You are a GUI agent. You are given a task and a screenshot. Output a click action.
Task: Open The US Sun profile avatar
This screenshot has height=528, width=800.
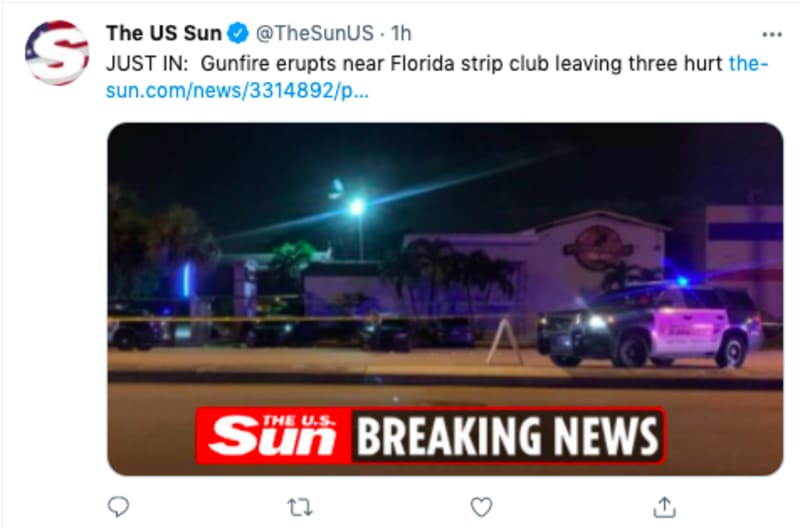coord(57,53)
